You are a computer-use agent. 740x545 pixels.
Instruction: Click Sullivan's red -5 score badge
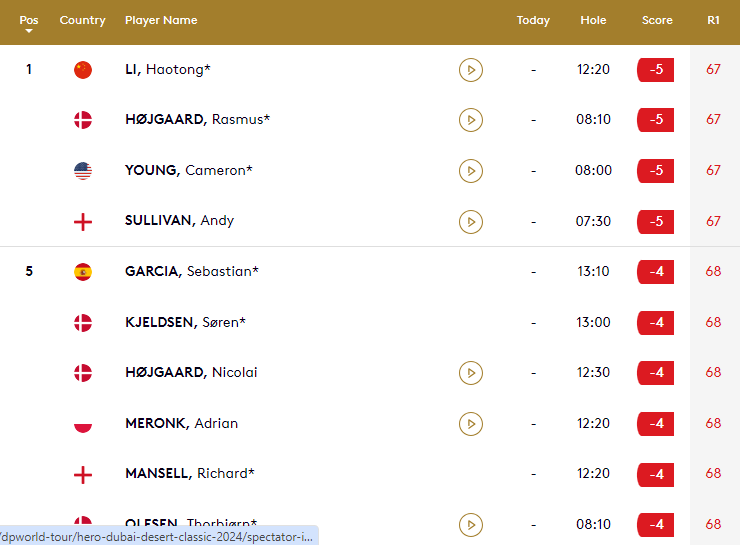[656, 221]
